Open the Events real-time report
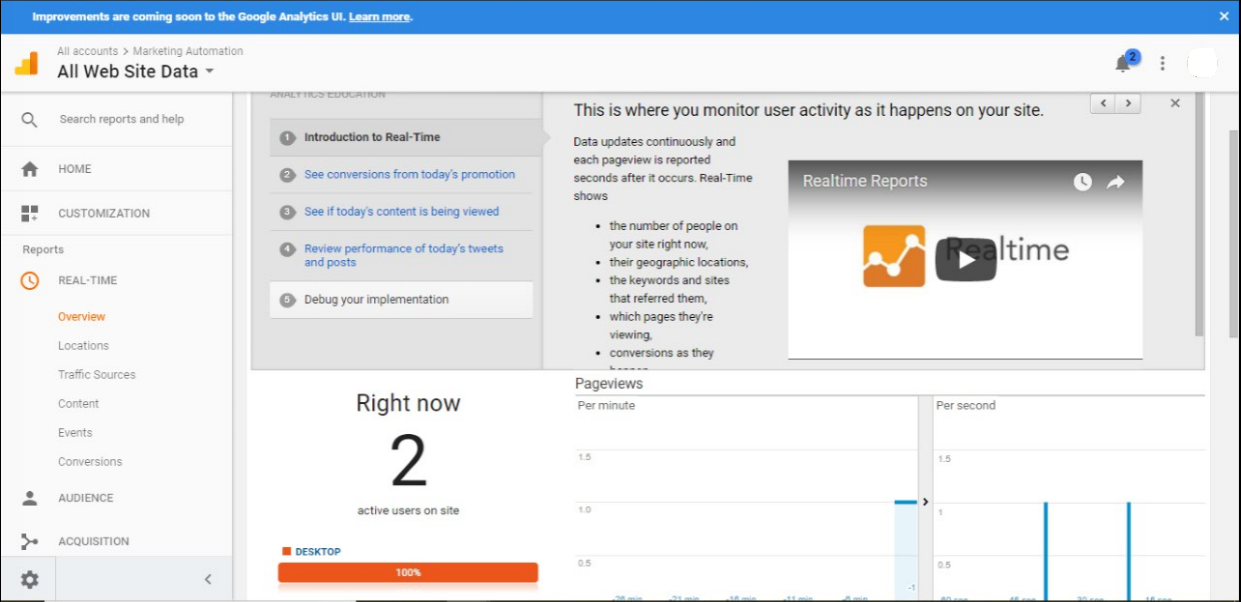The width and height of the screenshot is (1241, 602). click(75, 433)
